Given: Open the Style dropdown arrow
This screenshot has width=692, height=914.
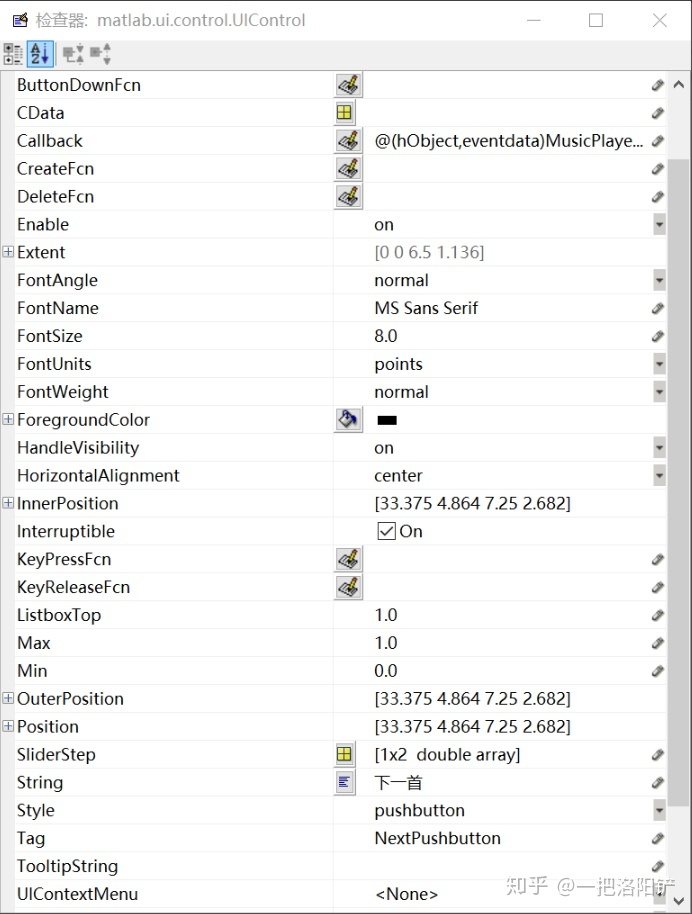Looking at the screenshot, I should point(659,810).
